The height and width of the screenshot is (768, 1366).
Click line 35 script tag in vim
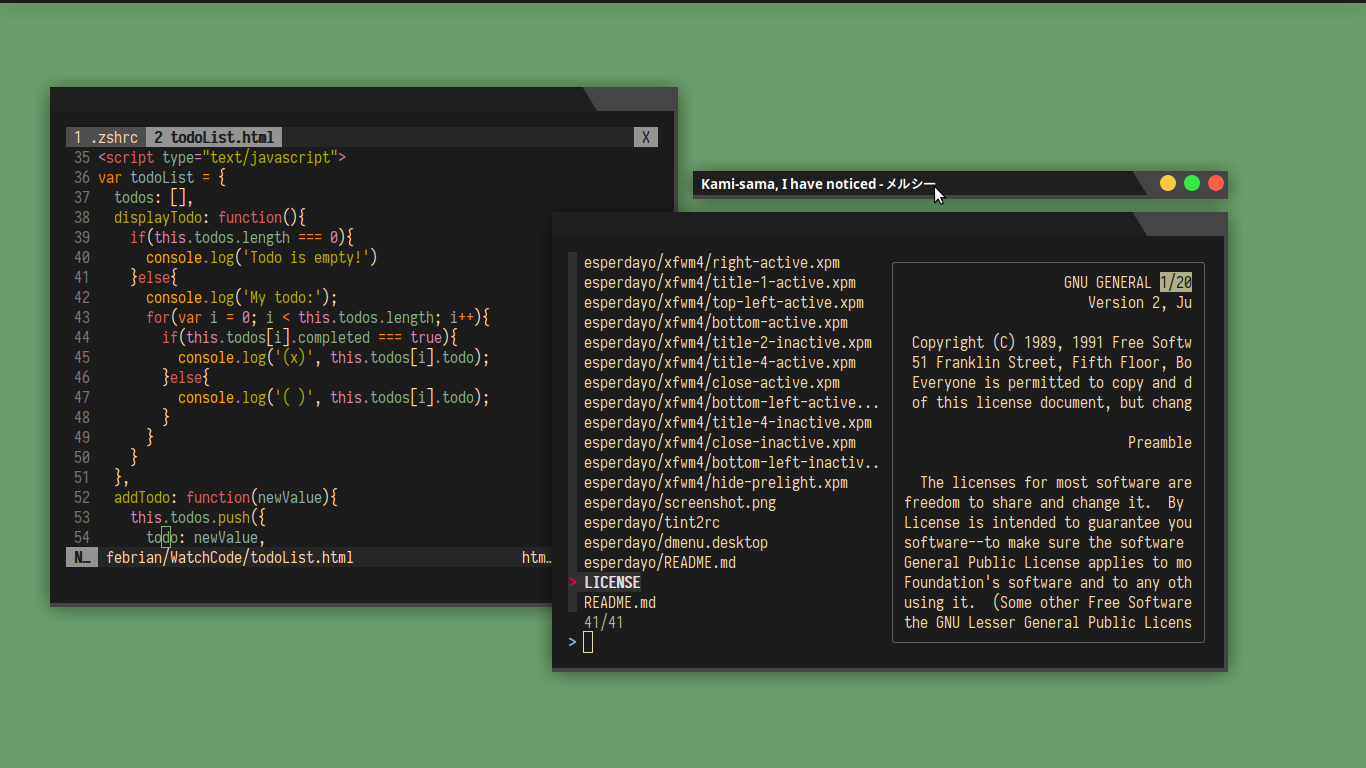tap(222, 158)
